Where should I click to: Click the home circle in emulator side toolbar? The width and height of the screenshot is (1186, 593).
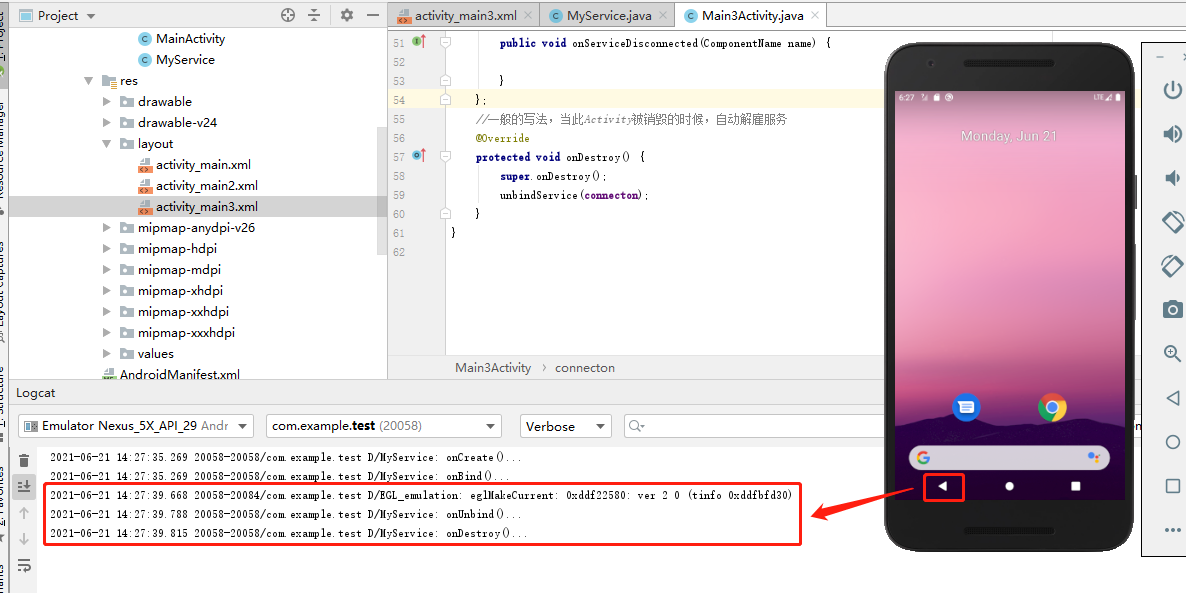pos(1172,442)
